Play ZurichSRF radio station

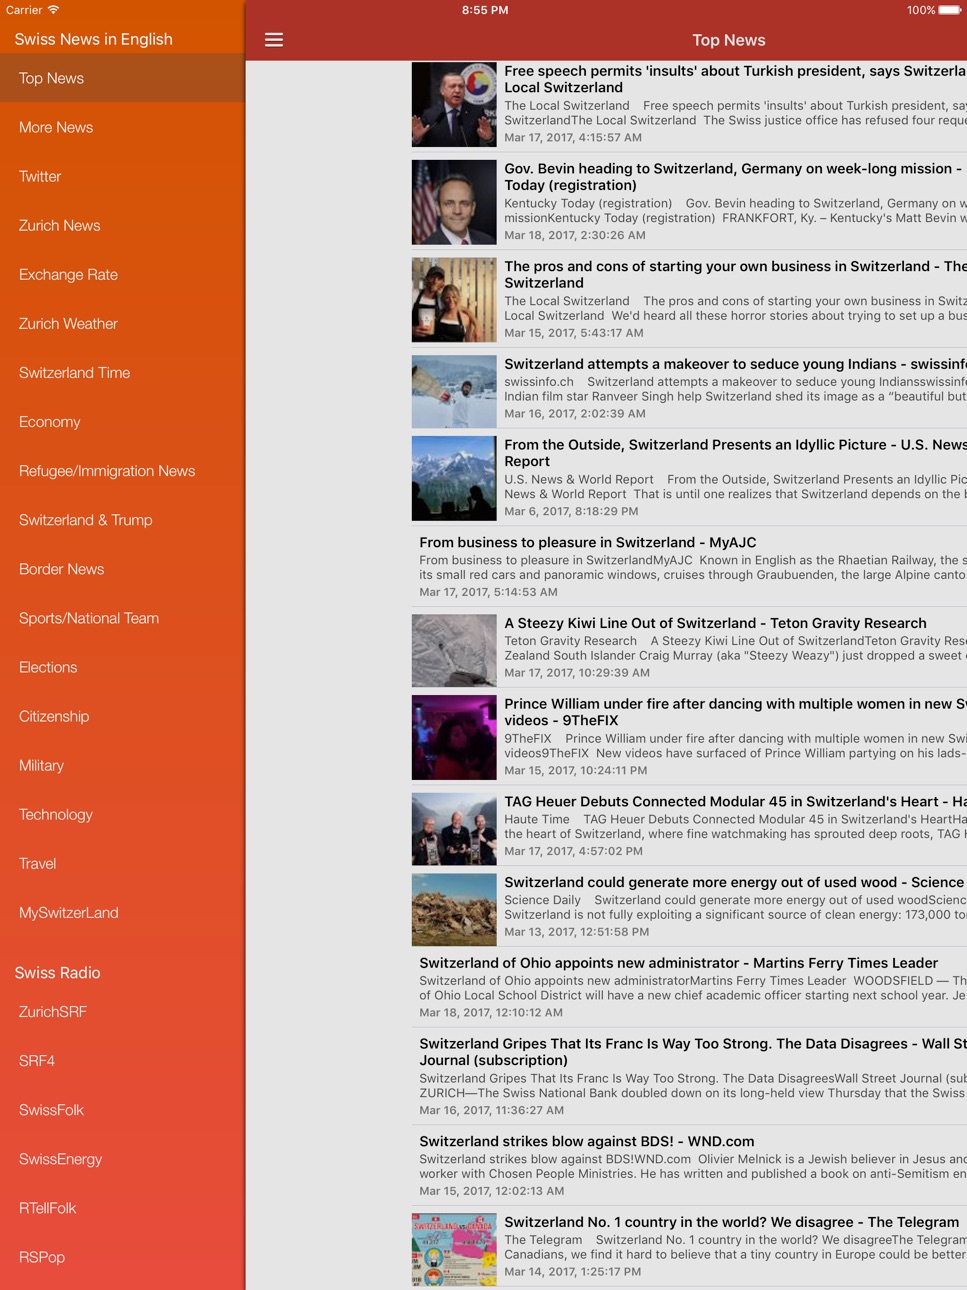[x=122, y=1011]
